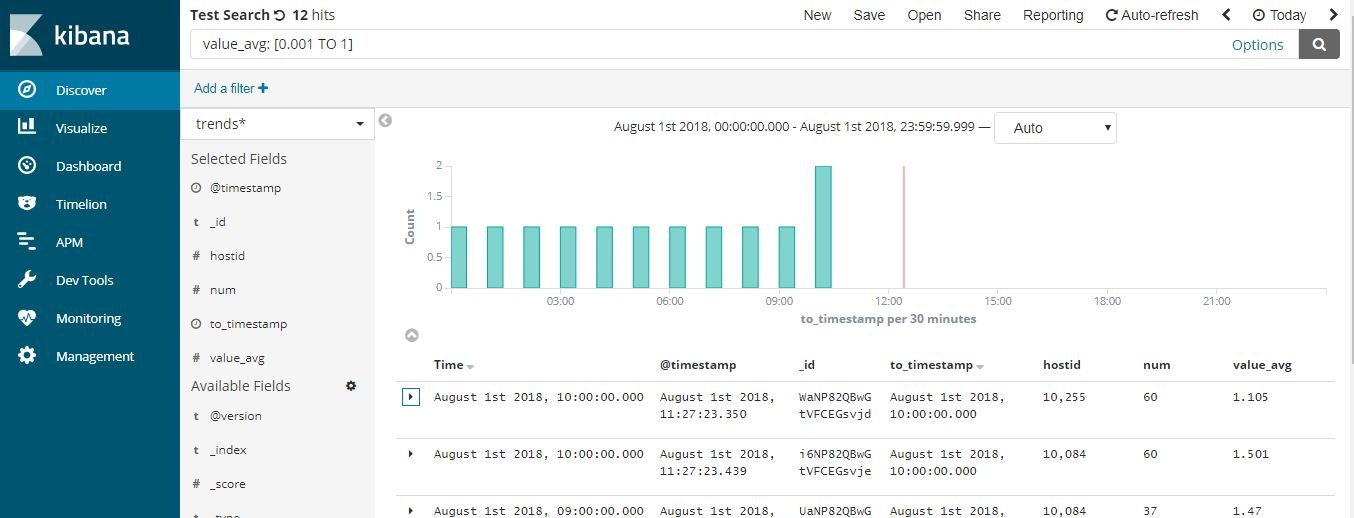The image size is (1354, 518).
Task: Go to previous time range arrow
Action: point(1226,15)
